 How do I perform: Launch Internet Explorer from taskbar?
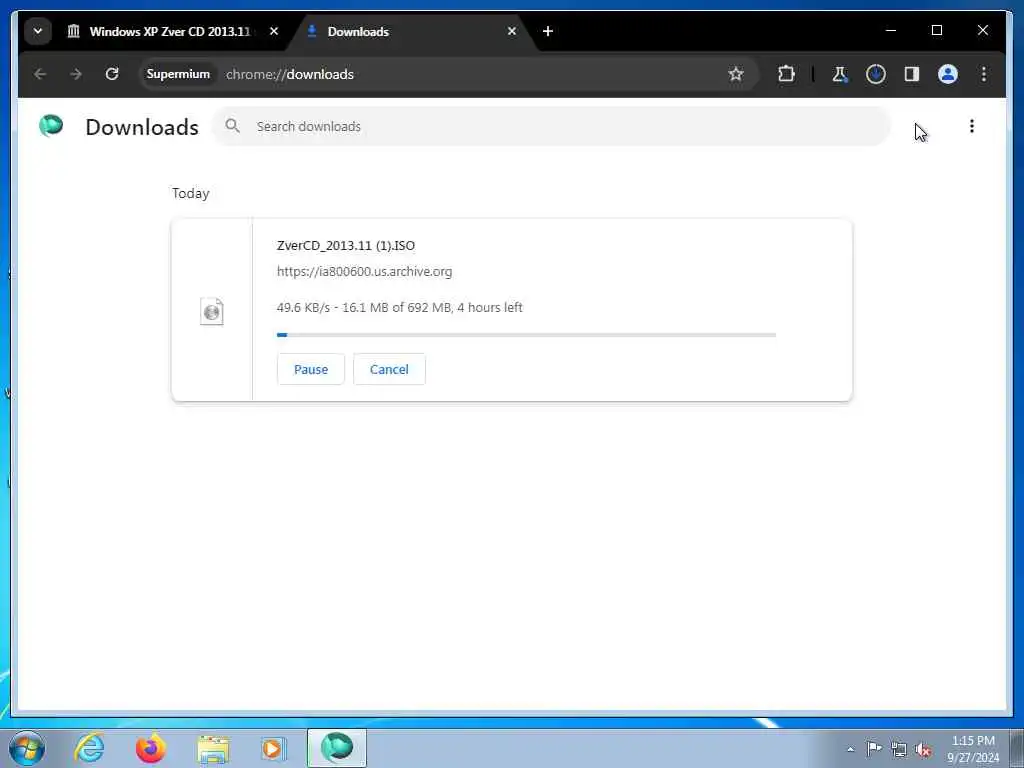89,748
